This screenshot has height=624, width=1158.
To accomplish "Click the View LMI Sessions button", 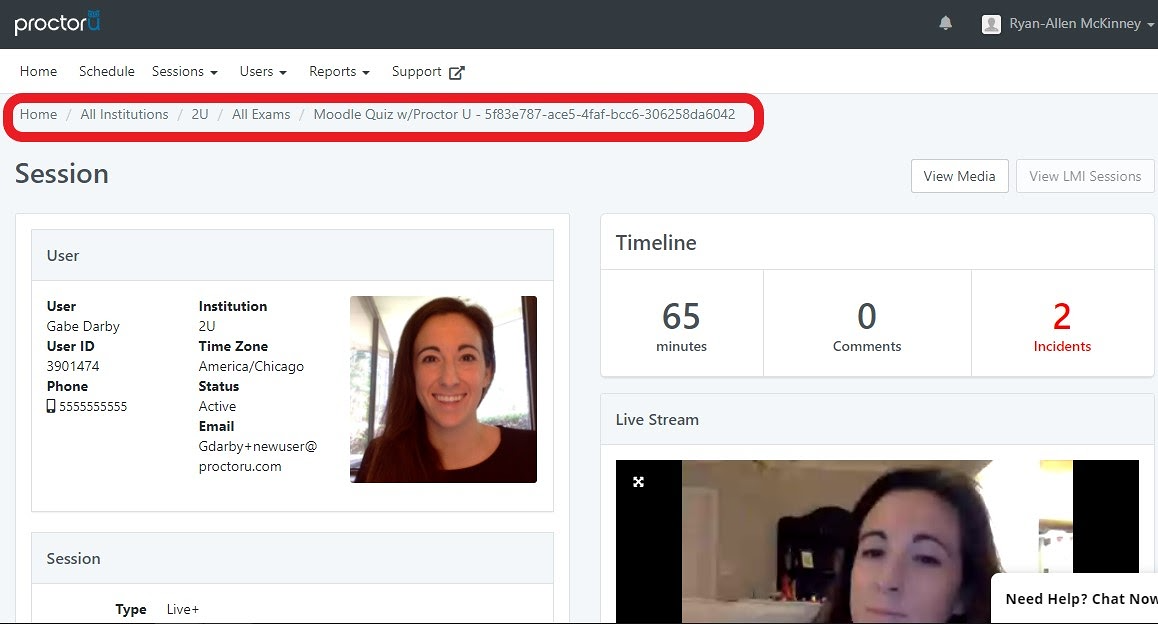I will pos(1084,176).
